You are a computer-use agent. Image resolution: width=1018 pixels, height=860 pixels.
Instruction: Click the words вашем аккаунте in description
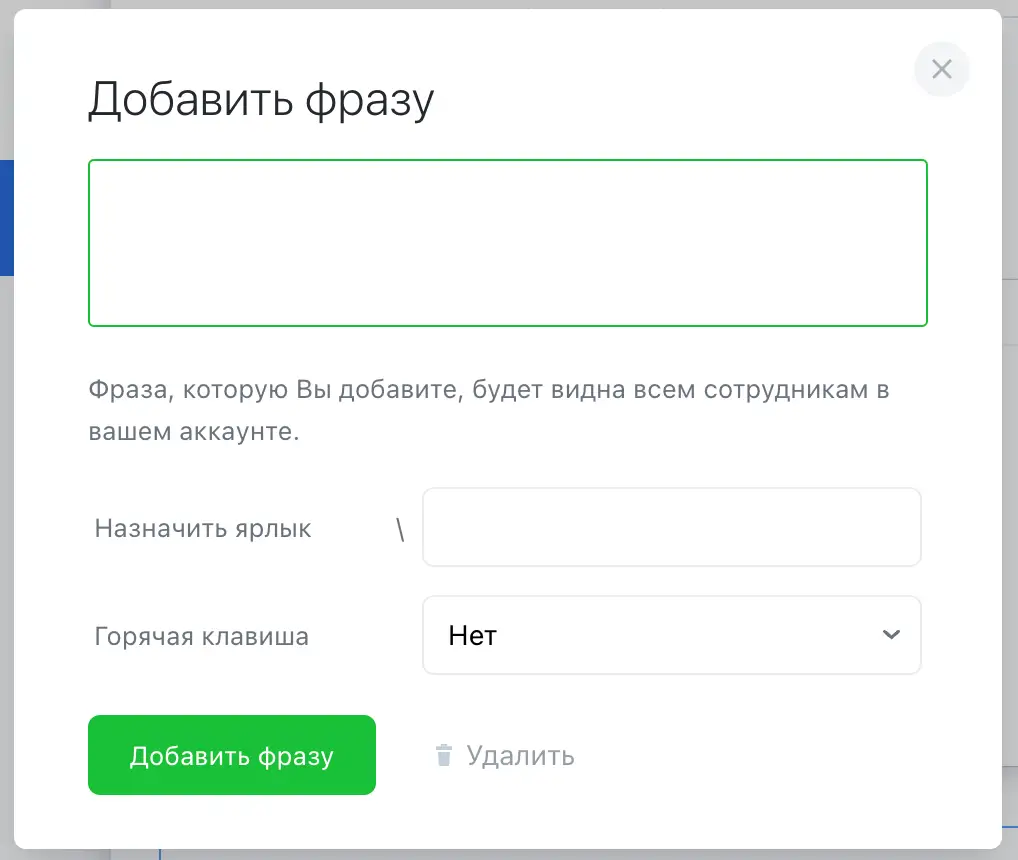[193, 435]
